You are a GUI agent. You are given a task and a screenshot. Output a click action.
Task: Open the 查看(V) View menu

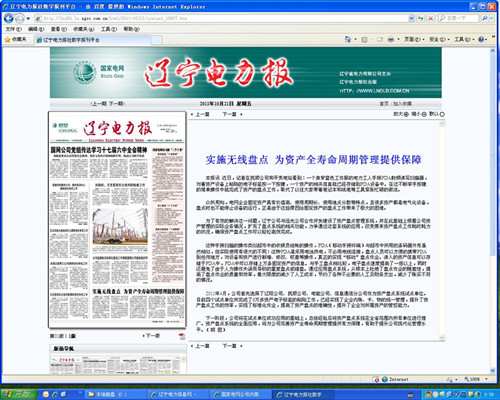[x=59, y=29]
